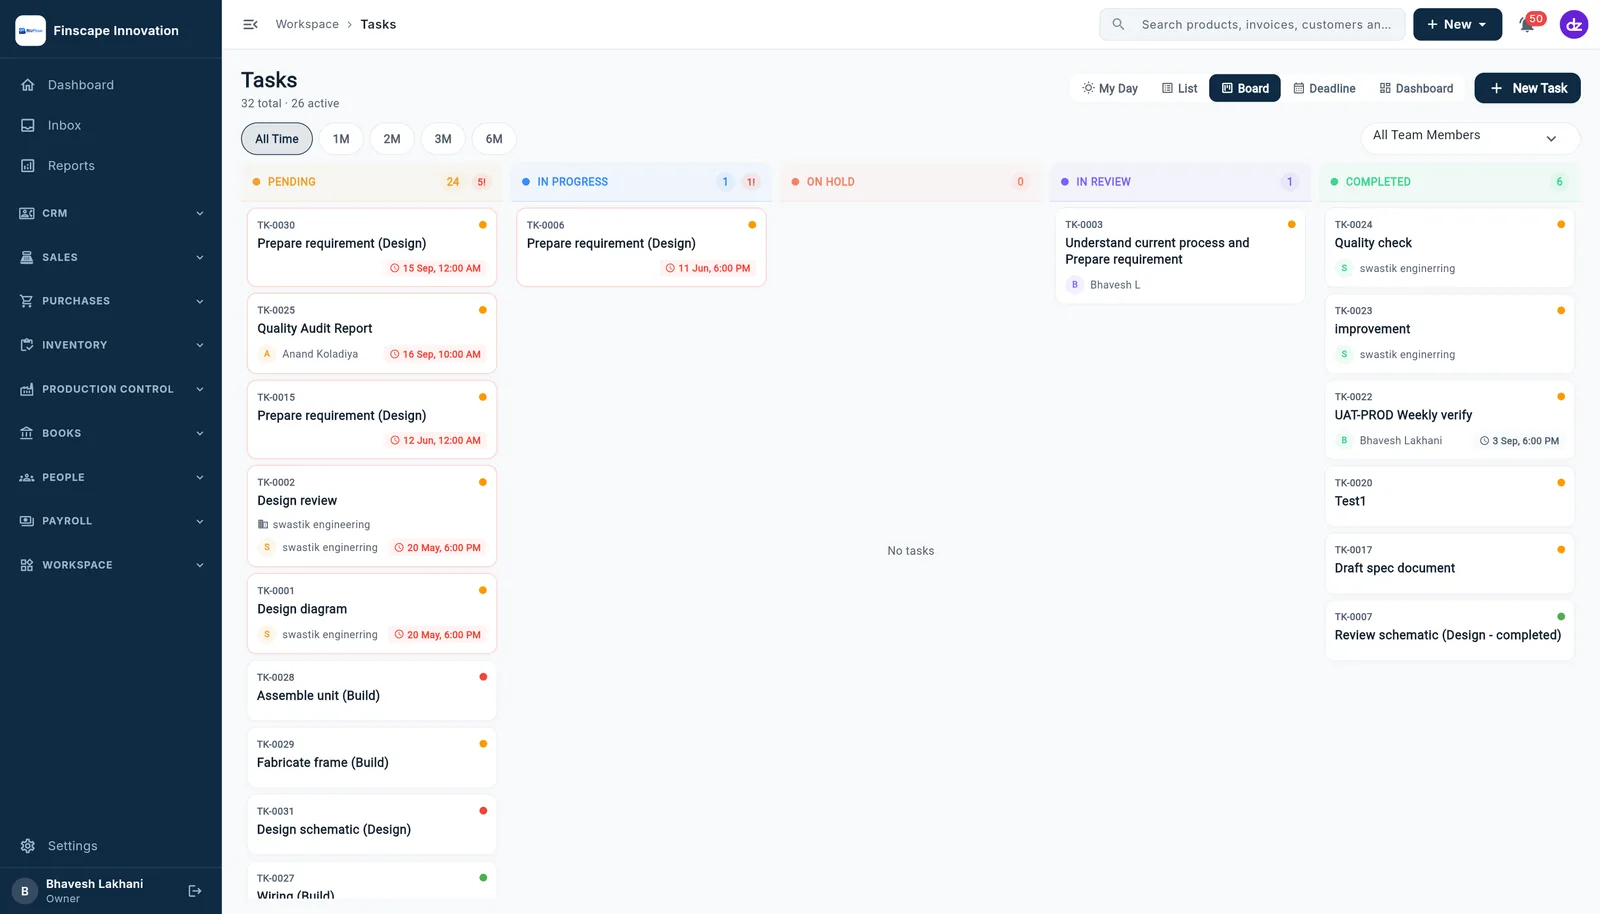Switch to the Dashboard view tab
This screenshot has height=914, width=1600.
pos(1416,88)
